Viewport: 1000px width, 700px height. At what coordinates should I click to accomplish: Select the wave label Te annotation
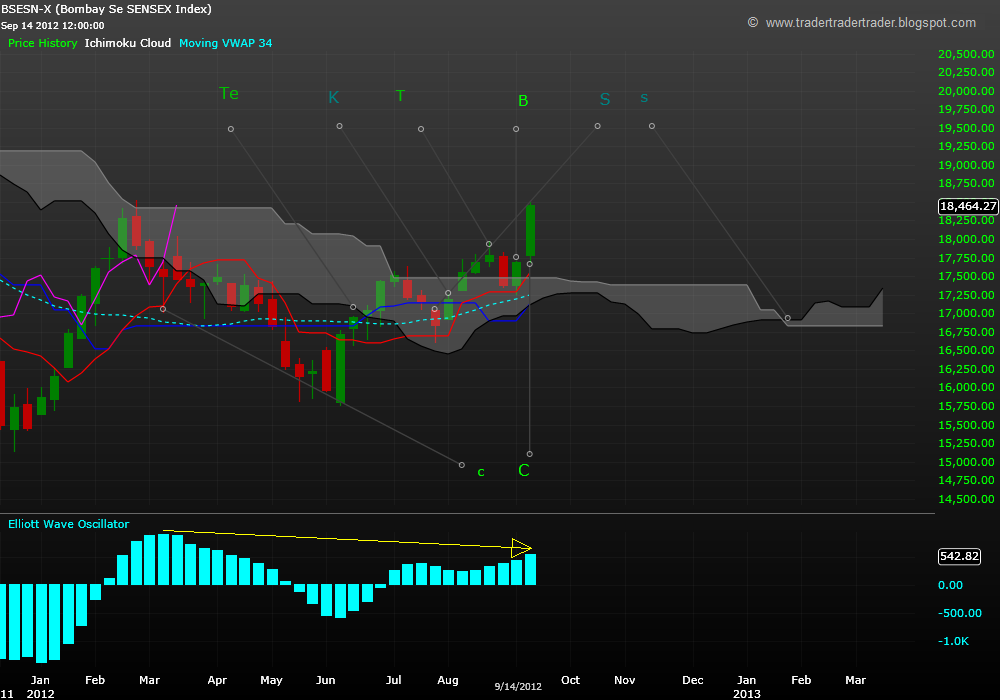[228, 93]
